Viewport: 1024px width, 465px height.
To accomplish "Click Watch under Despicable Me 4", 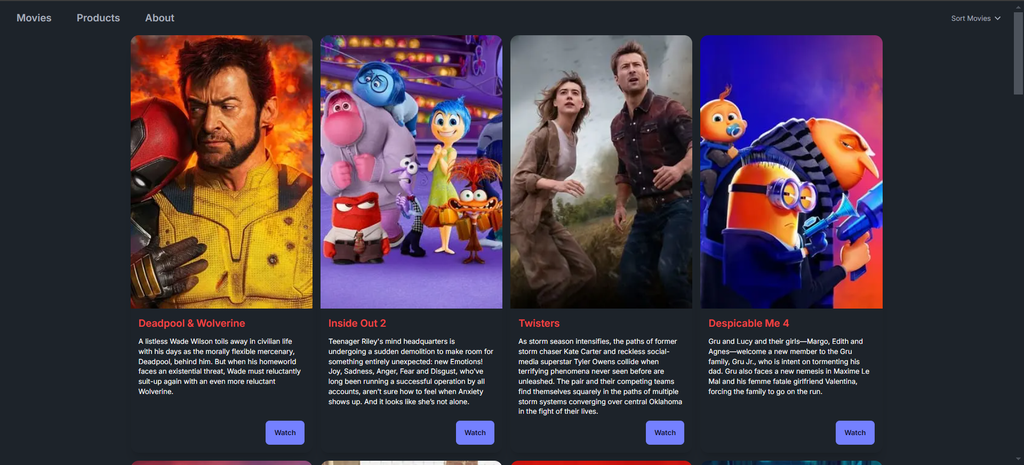I will [x=855, y=432].
